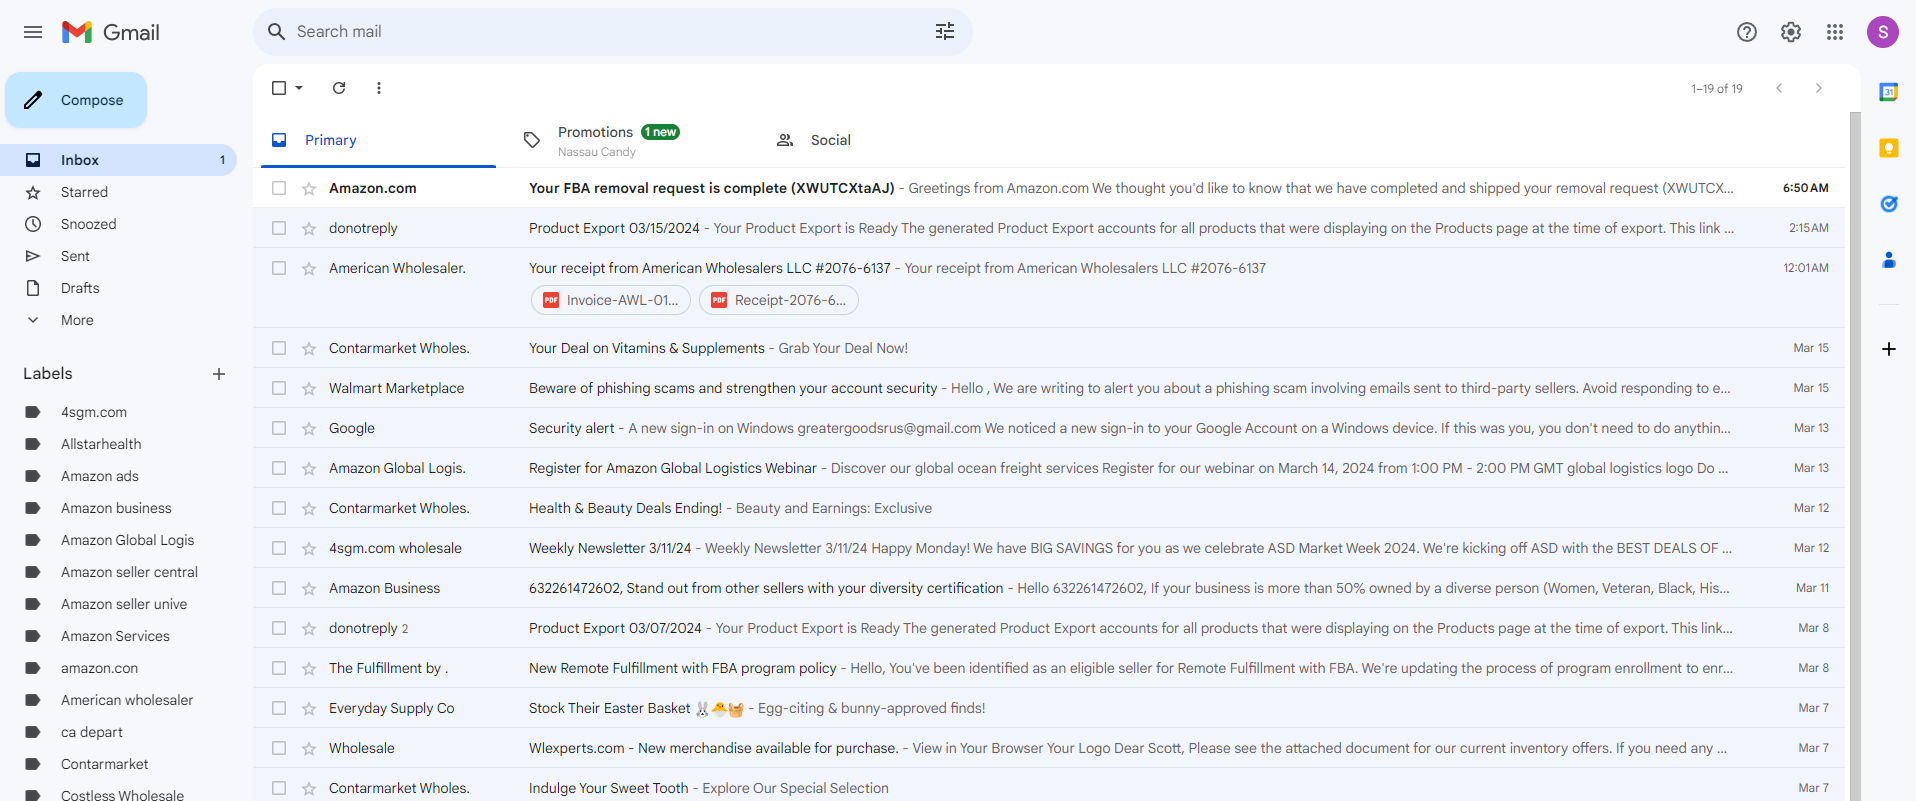This screenshot has height=801, width=1916.
Task: Open the Product Export 03/07/2024 email
Action: click(x=1049, y=628)
